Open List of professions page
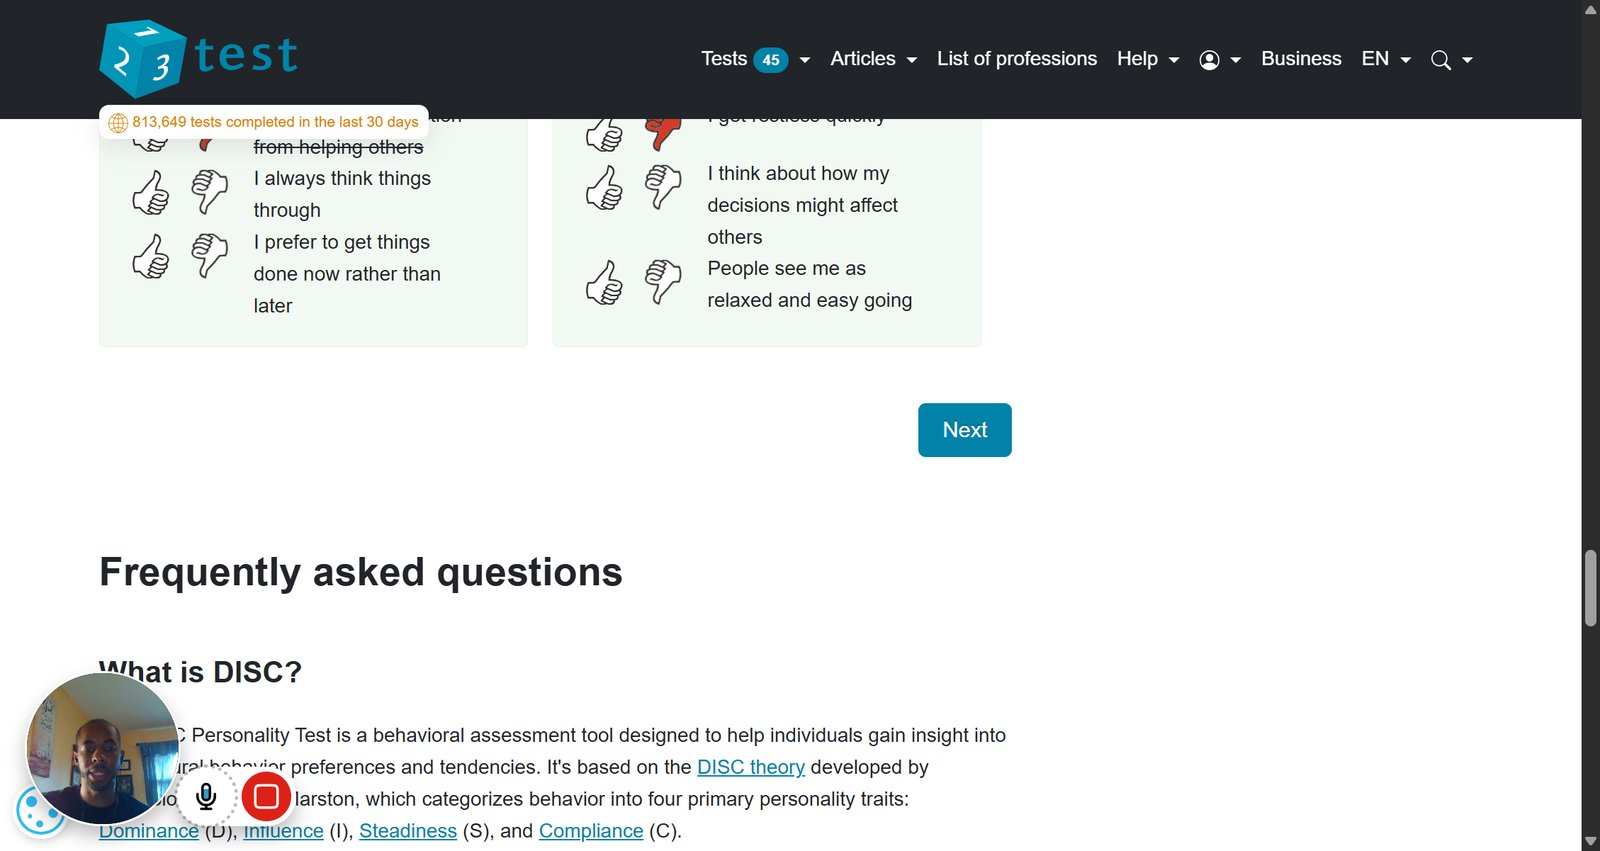Viewport: 1600px width, 851px height. point(1017,59)
